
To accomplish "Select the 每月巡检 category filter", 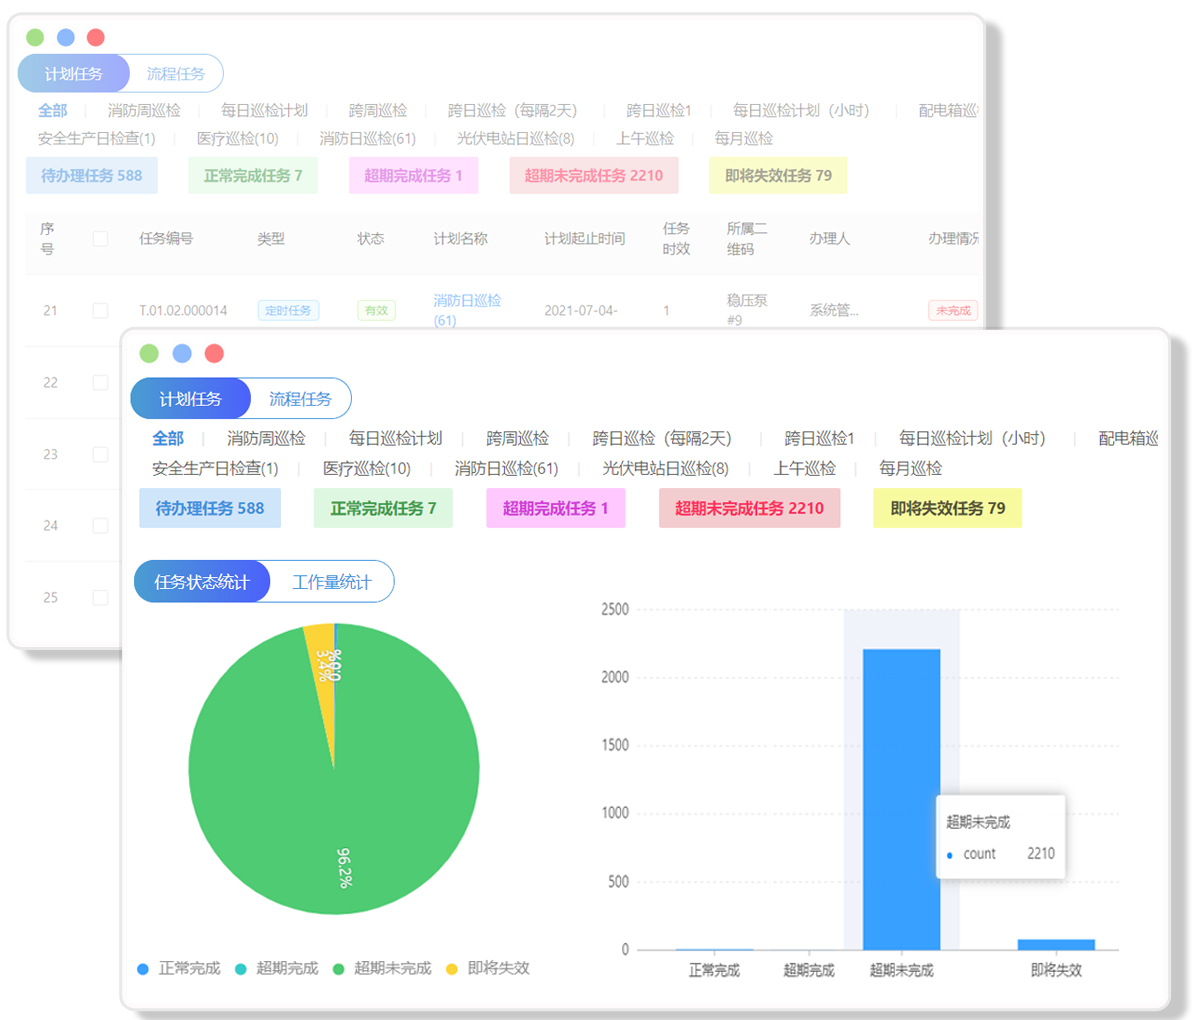I will click(910, 468).
